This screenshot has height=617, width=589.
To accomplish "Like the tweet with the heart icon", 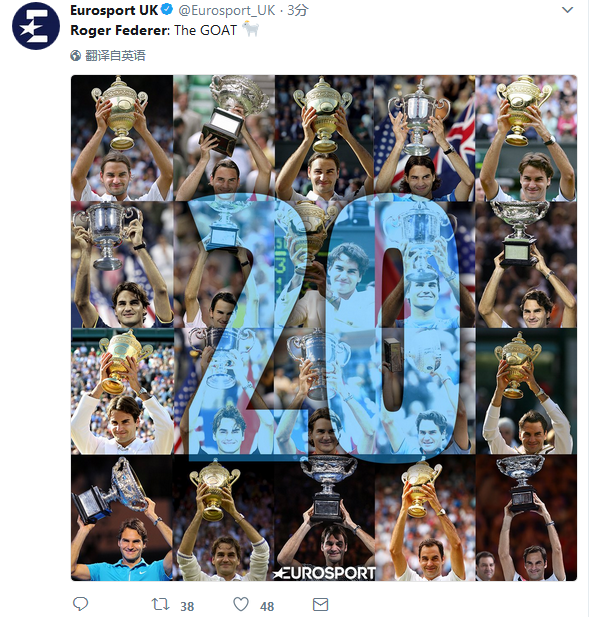I will (241, 604).
